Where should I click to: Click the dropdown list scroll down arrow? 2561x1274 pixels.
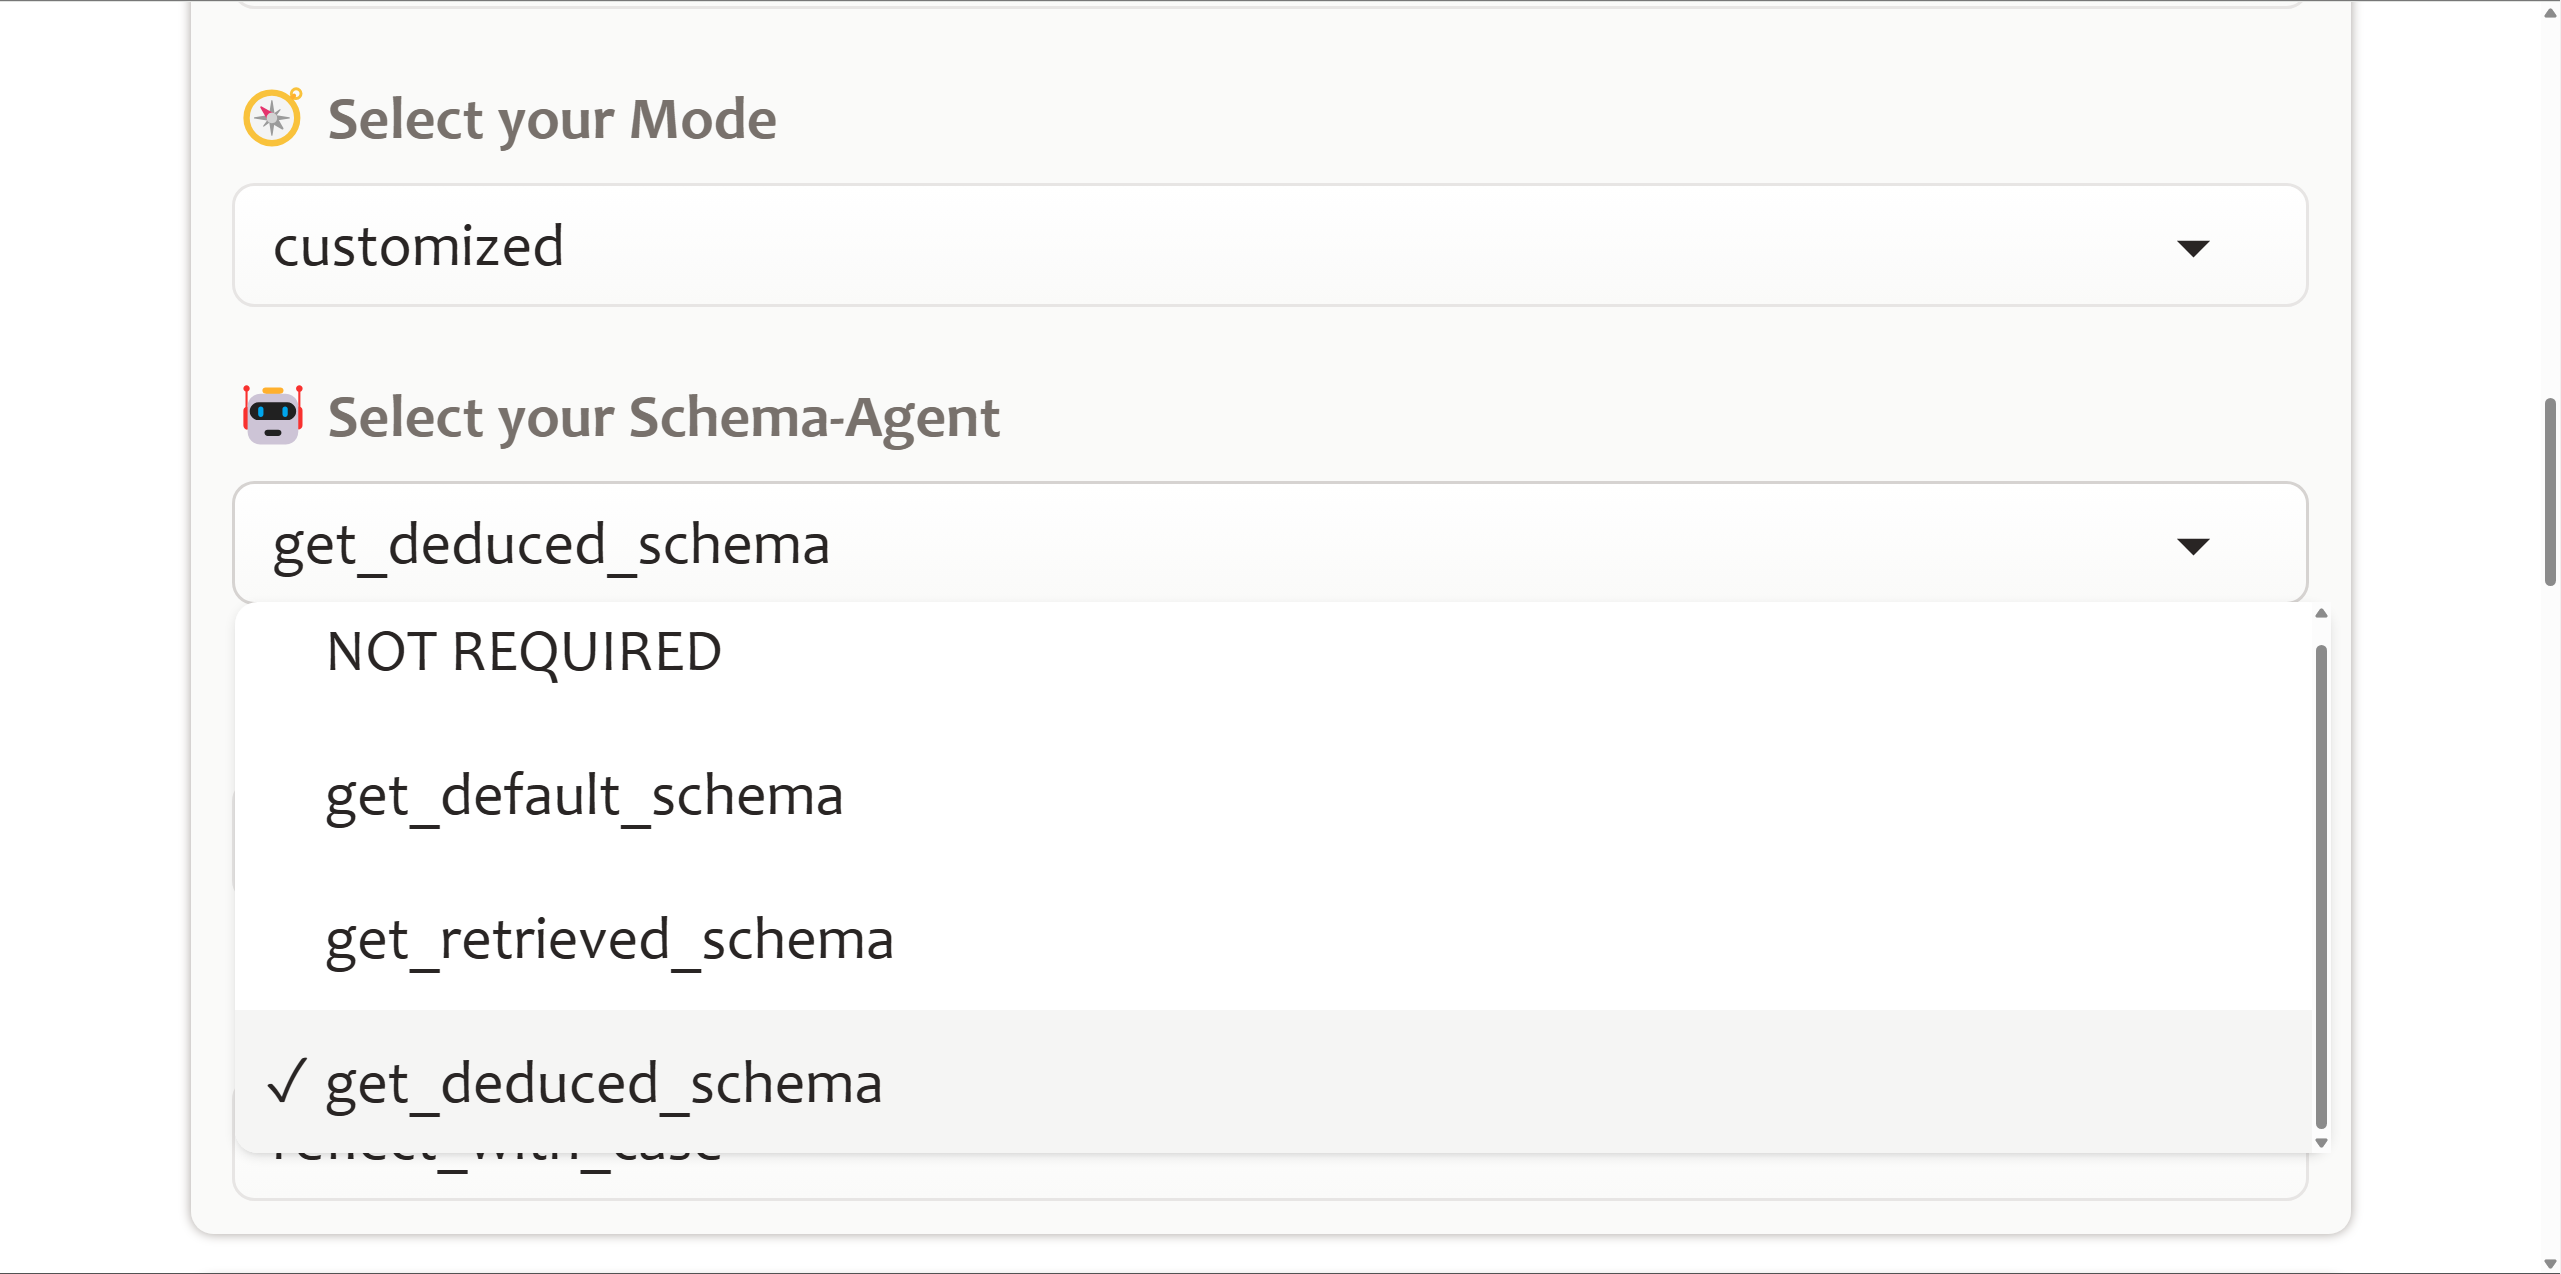coord(2322,1142)
